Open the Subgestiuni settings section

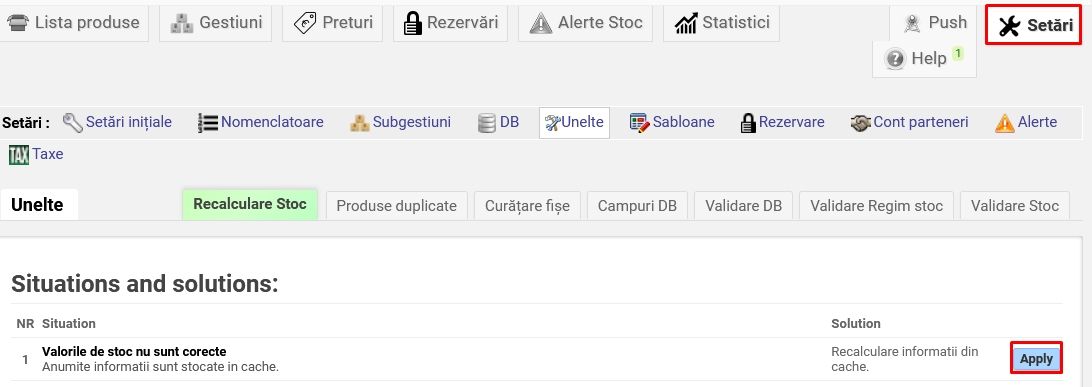pyautogui.click(x=400, y=123)
